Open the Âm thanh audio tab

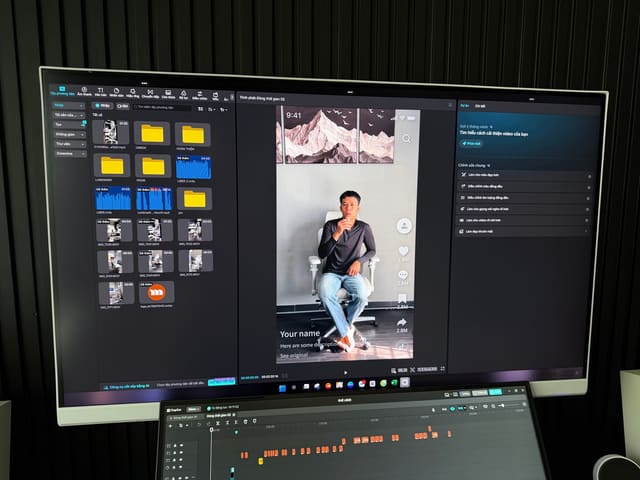click(84, 91)
